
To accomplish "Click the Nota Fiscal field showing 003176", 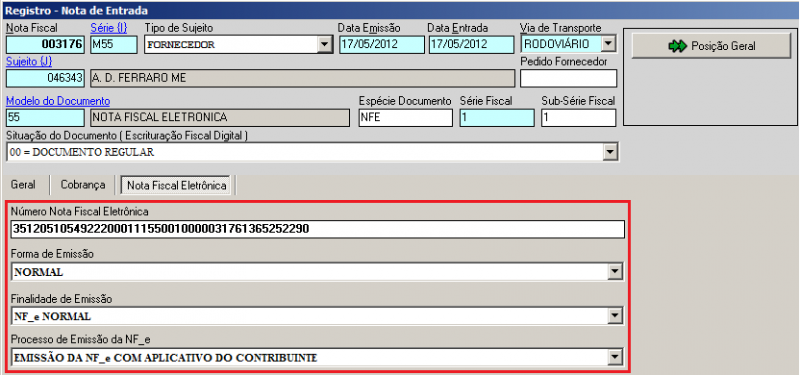I will [46, 44].
